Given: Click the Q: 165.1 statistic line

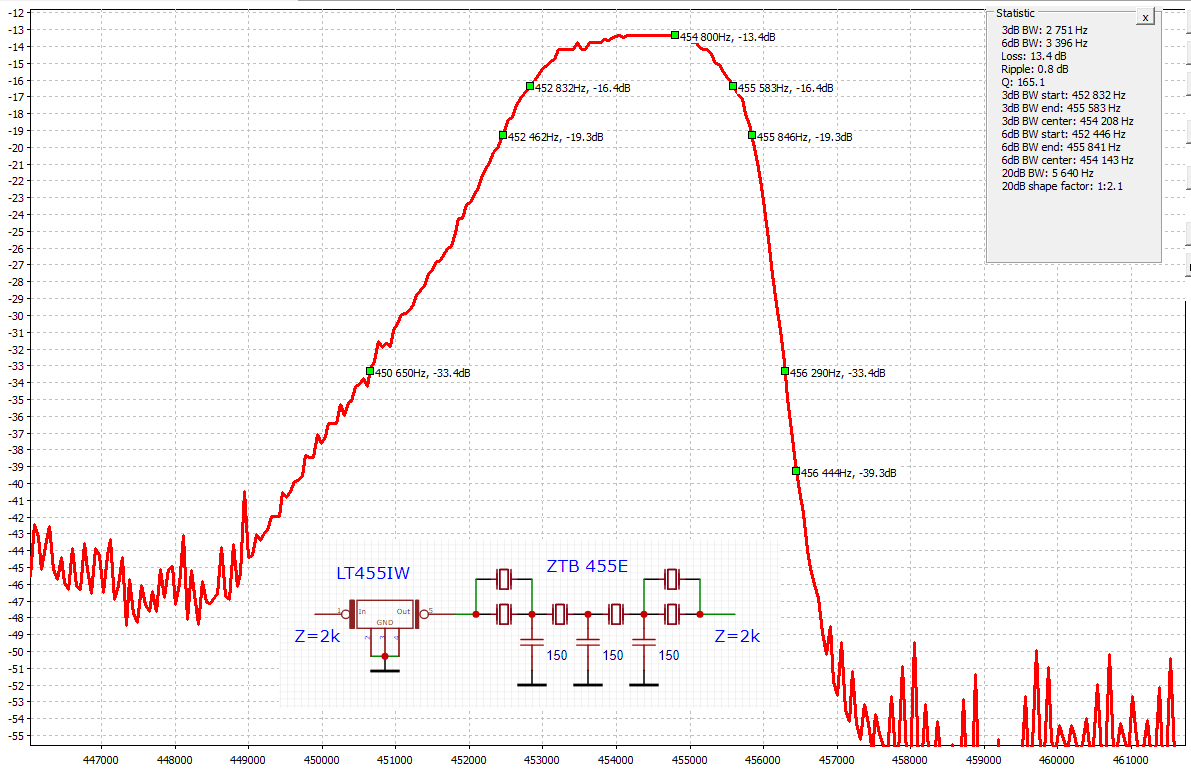Looking at the screenshot, I should [1023, 82].
